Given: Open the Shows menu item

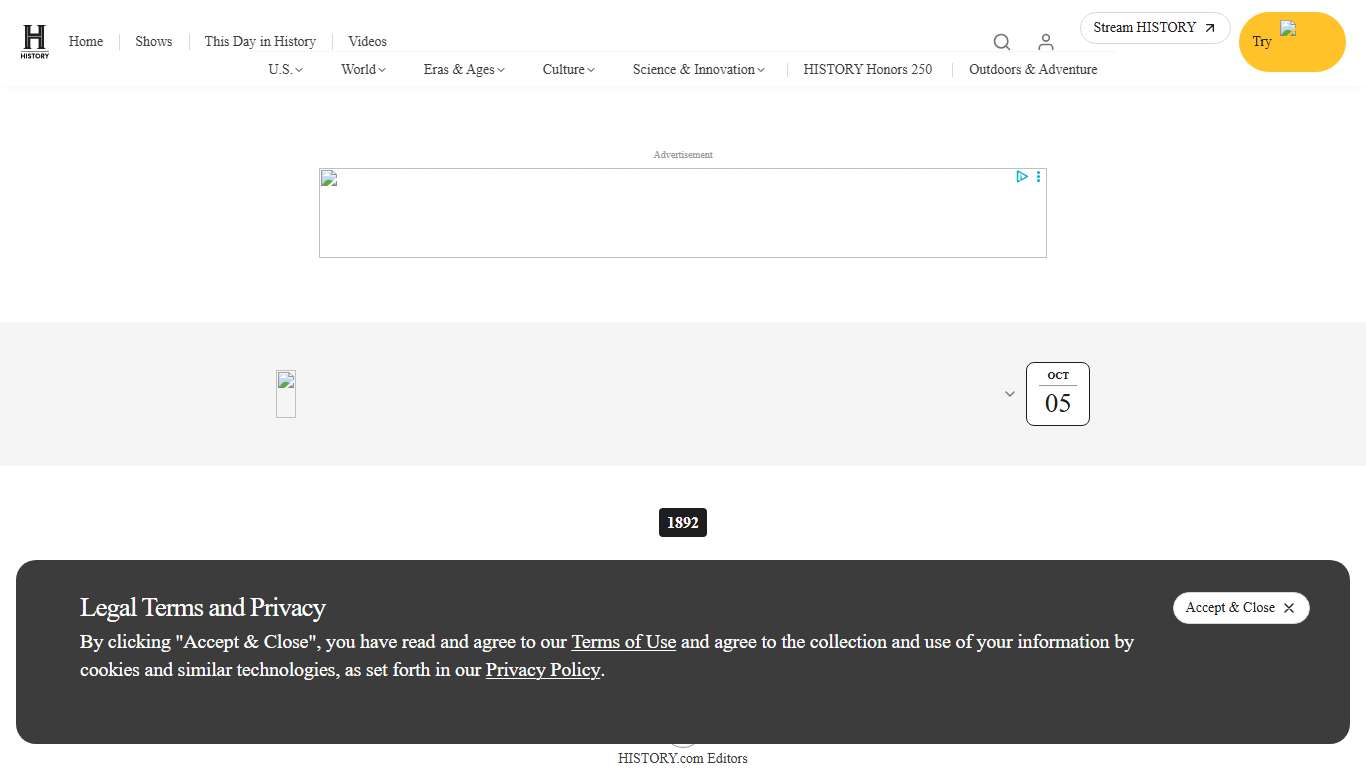Looking at the screenshot, I should pyautogui.click(x=154, y=41).
